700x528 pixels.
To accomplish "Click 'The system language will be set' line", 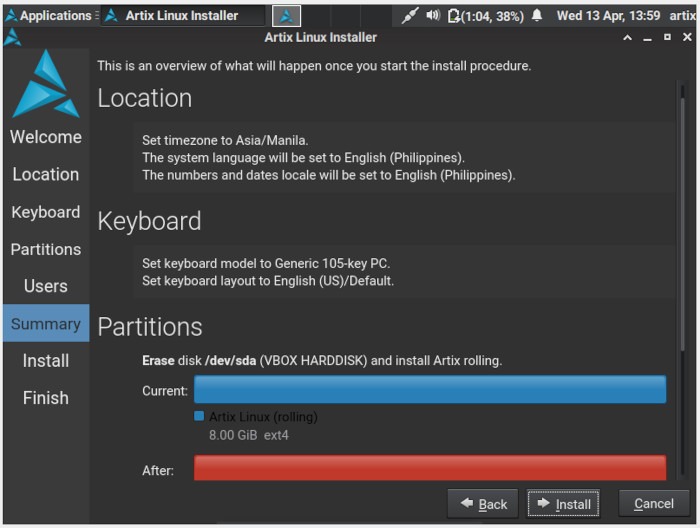I will (x=304, y=158).
